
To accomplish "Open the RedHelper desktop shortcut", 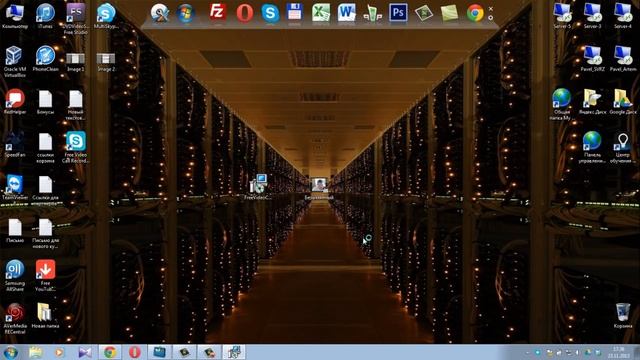I will click(15, 102).
